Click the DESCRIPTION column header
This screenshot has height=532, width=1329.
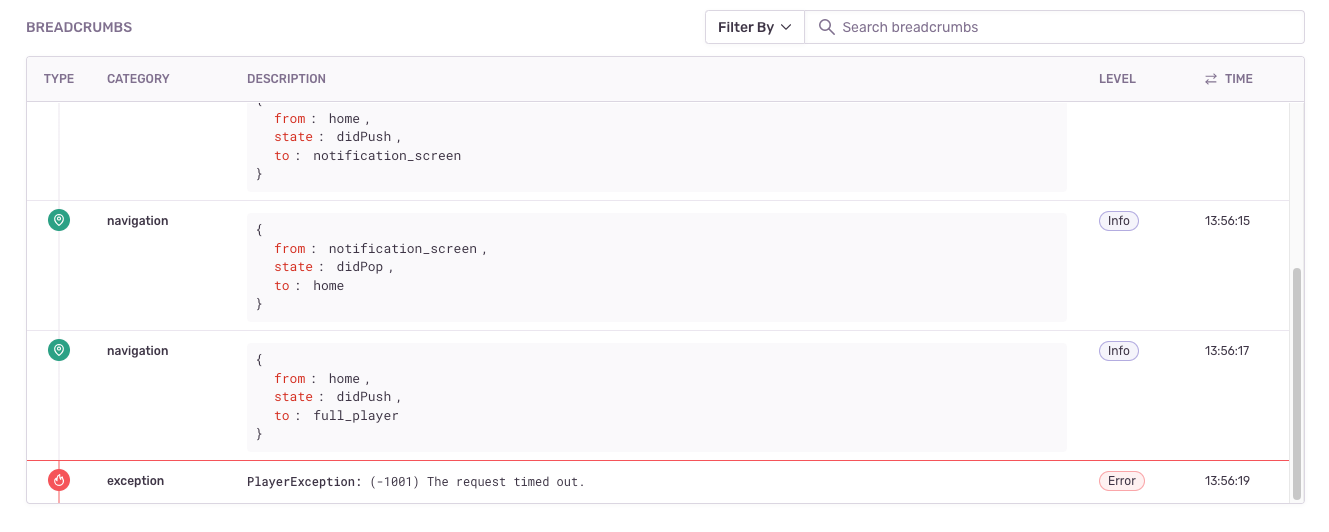(286, 79)
